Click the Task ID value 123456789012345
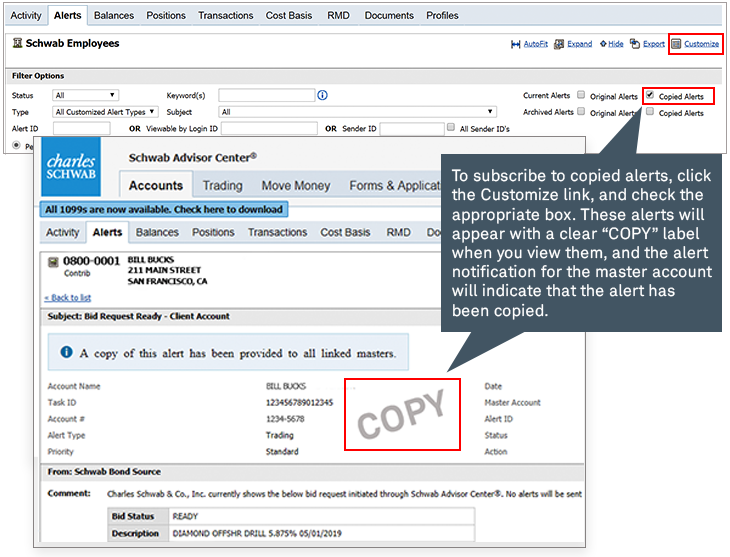 point(299,402)
